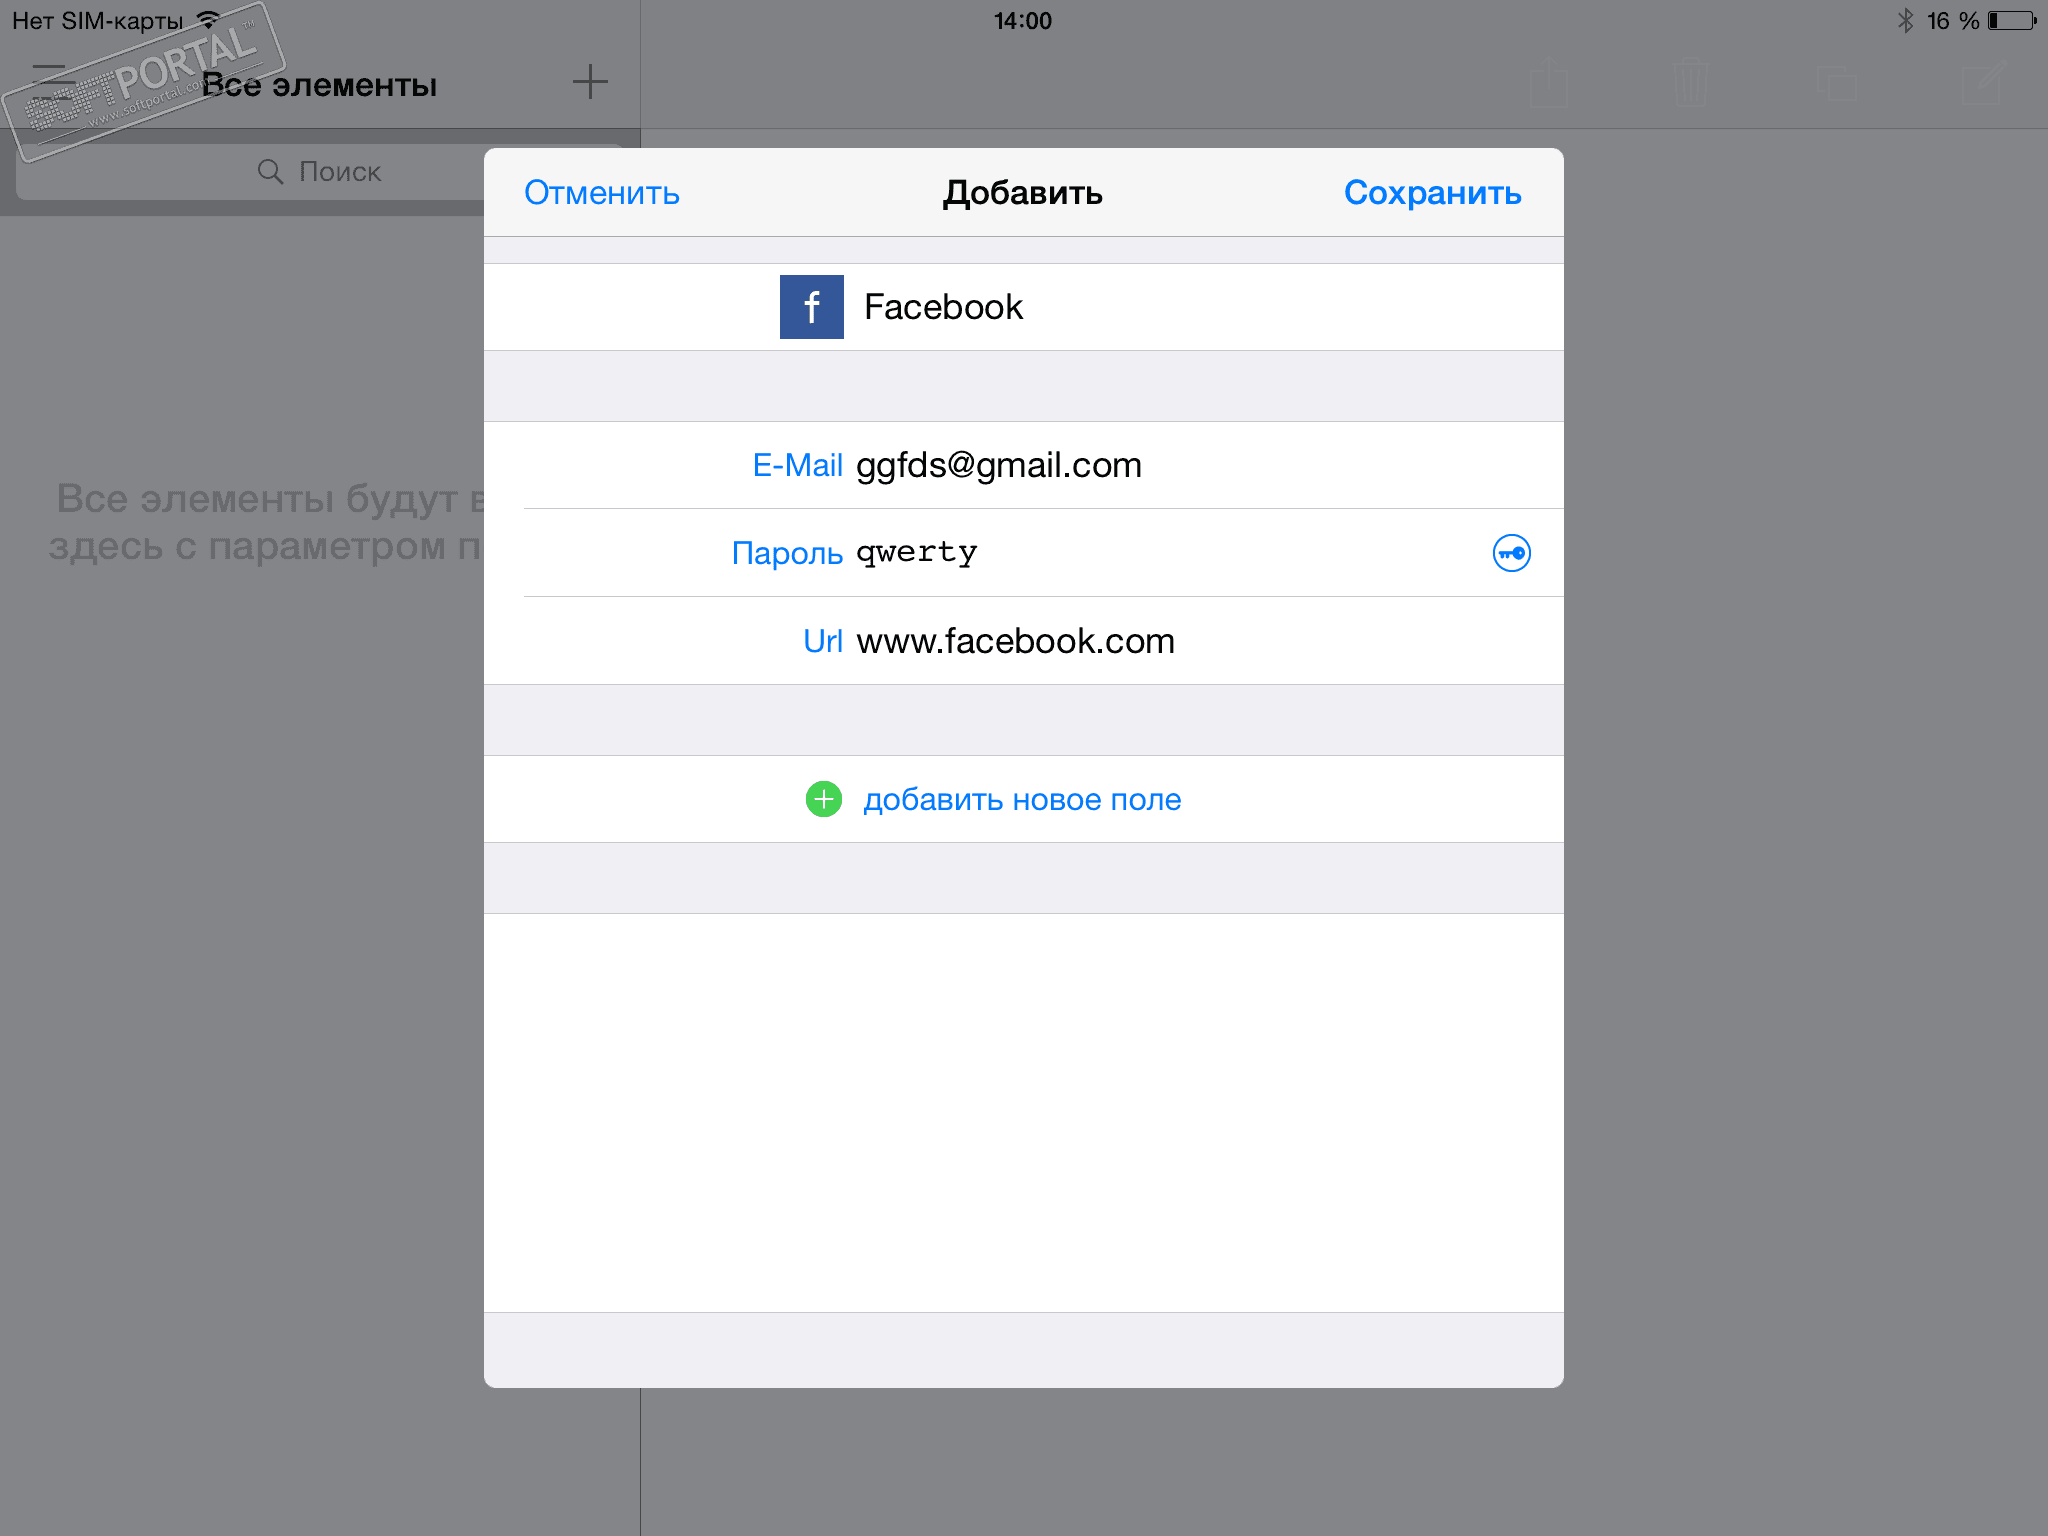Tap the plus icon to add item

tap(590, 82)
